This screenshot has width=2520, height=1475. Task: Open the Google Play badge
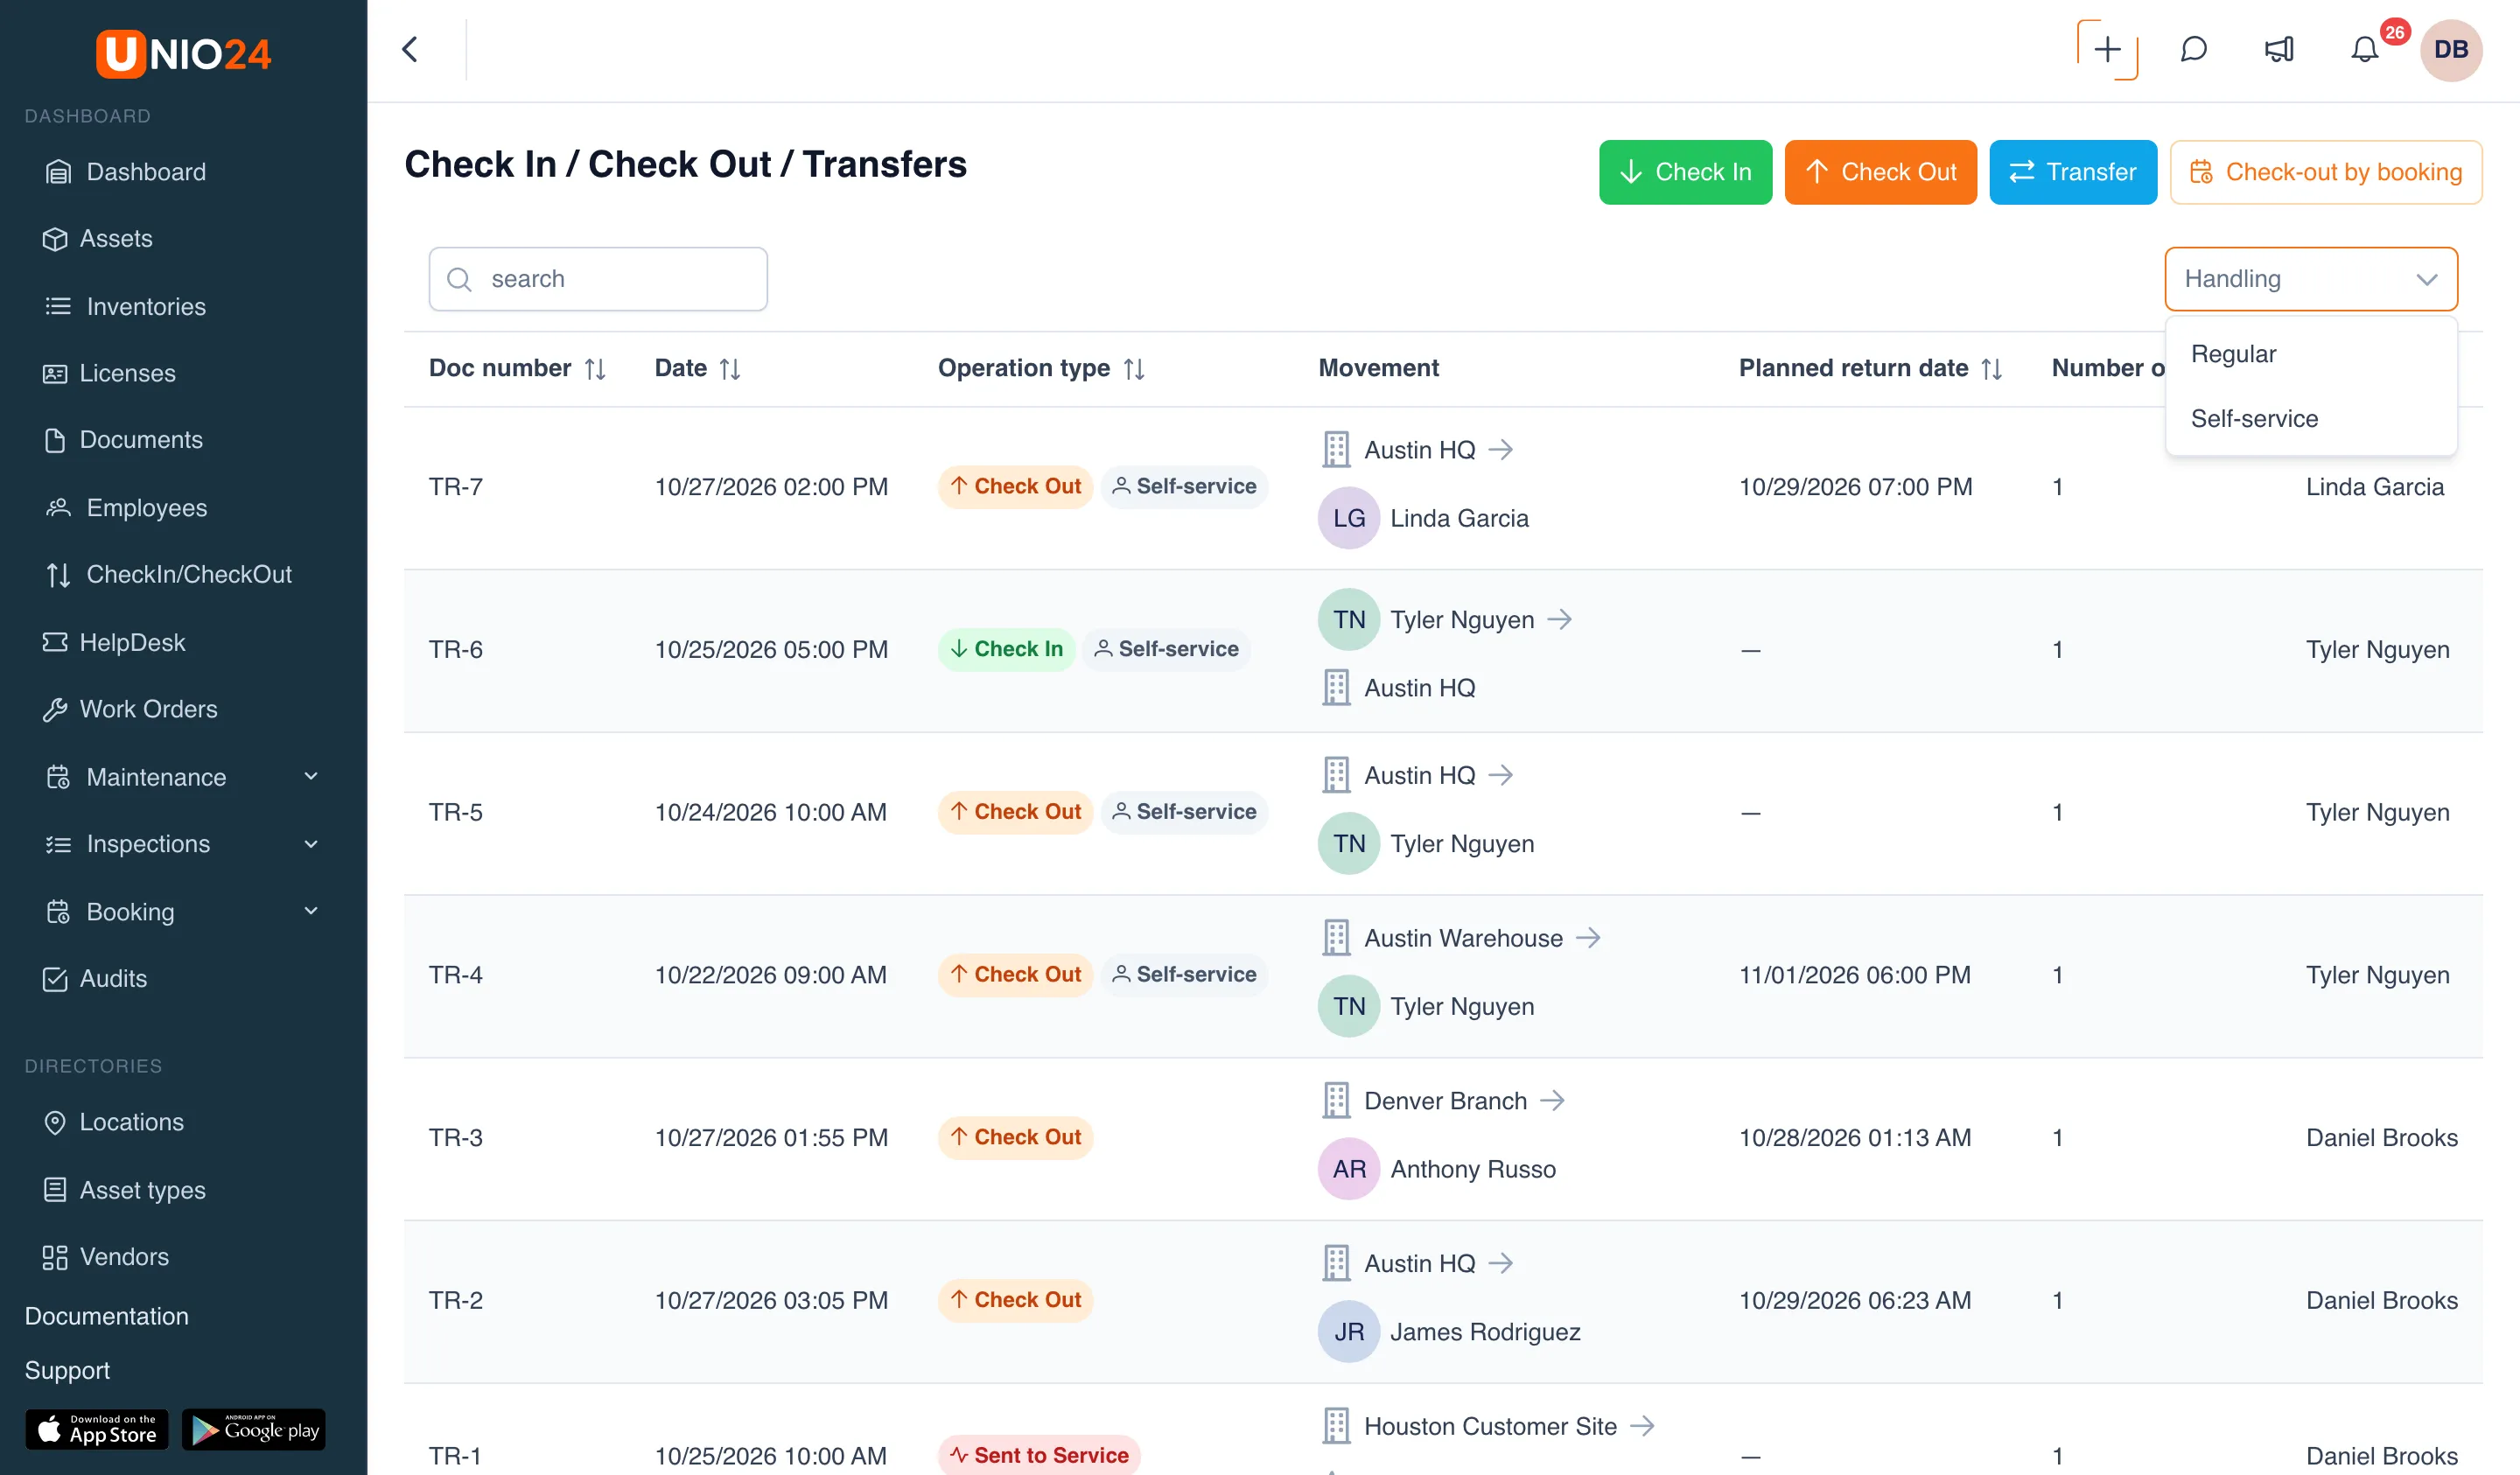click(x=254, y=1429)
